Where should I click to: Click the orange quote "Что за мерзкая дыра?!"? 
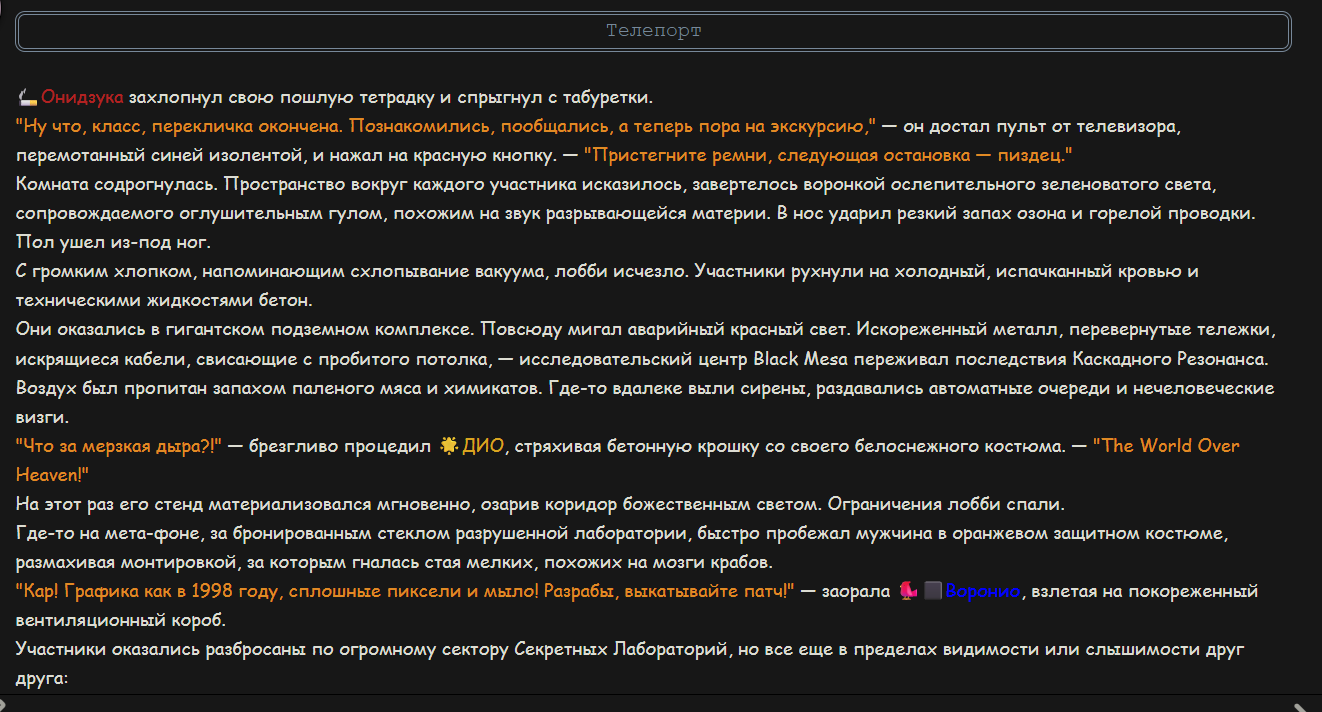click(x=119, y=446)
